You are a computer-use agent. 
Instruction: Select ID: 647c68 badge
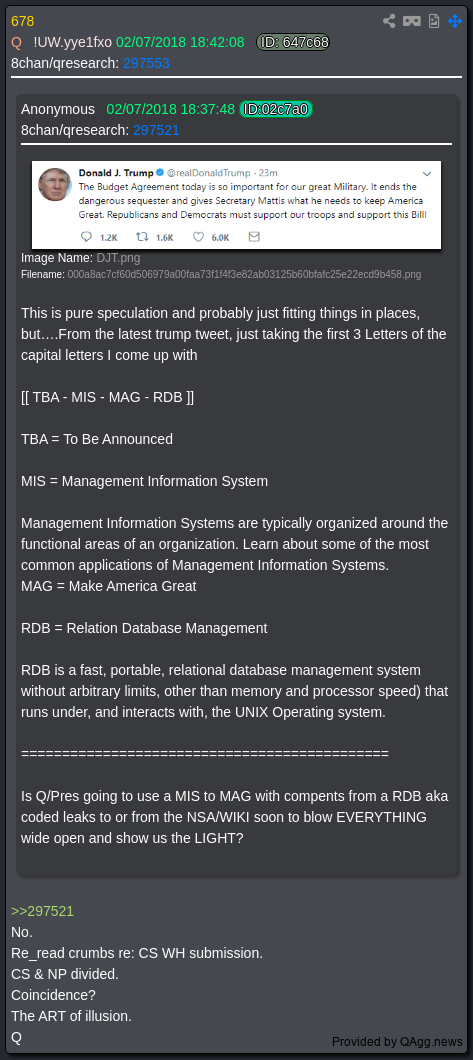tap(293, 43)
